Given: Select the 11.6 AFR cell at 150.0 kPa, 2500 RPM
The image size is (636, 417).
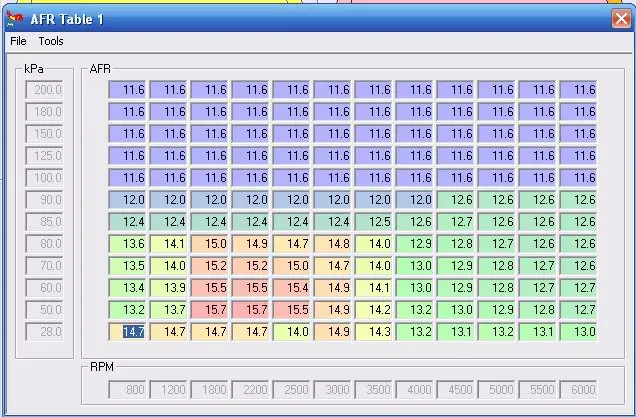Looking at the screenshot, I should click(292, 133).
